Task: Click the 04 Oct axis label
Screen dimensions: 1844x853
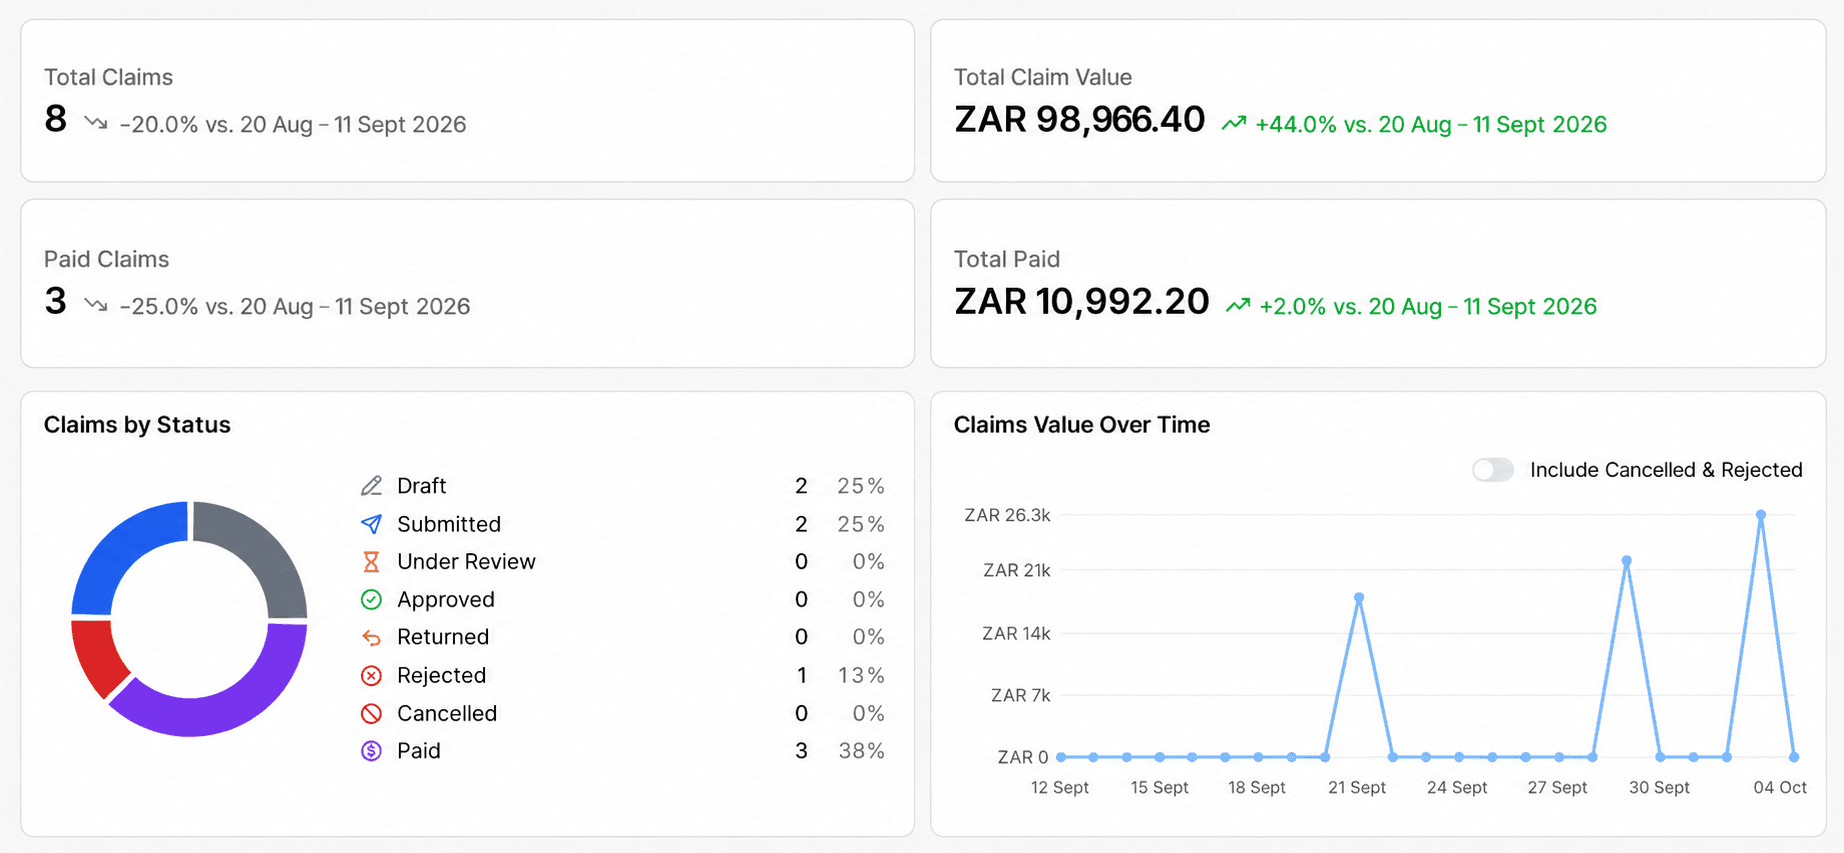Action: tap(1780, 787)
